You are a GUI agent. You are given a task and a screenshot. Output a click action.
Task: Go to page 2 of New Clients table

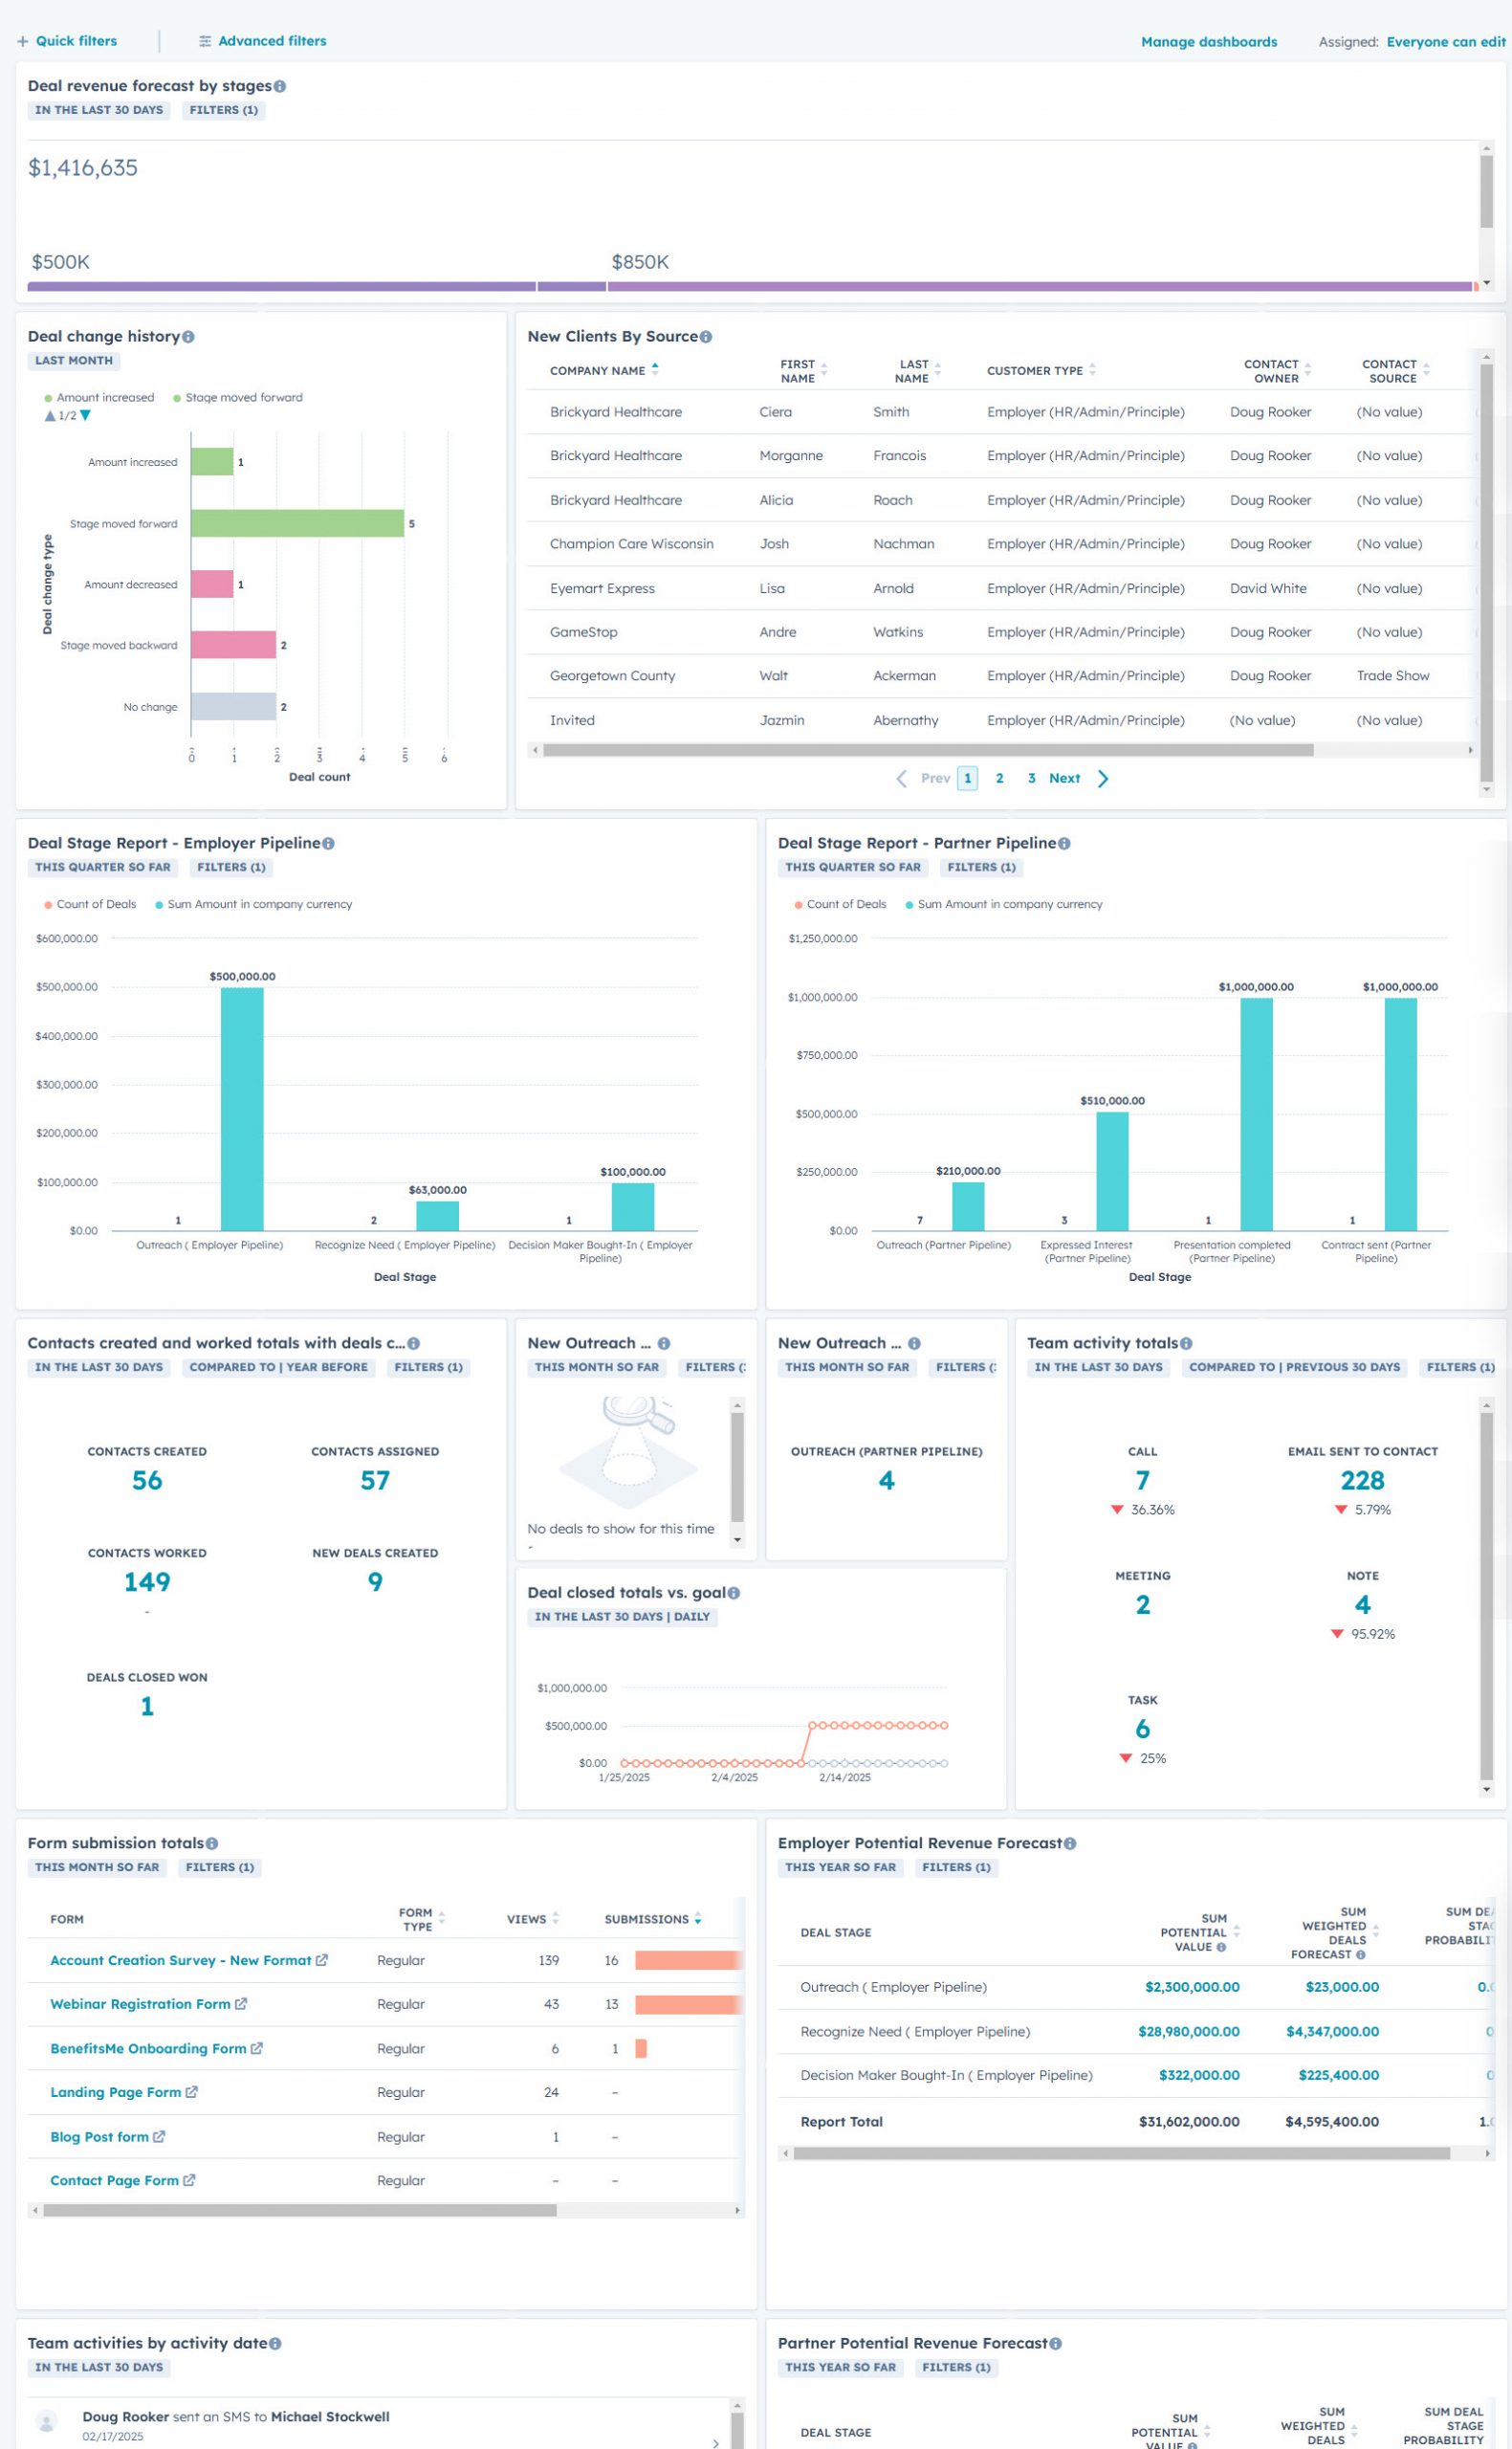999,778
